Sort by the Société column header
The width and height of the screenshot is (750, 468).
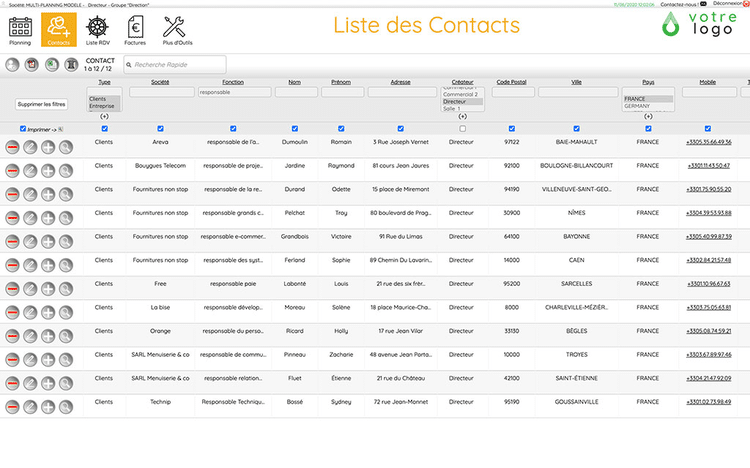pyautogui.click(x=160, y=82)
